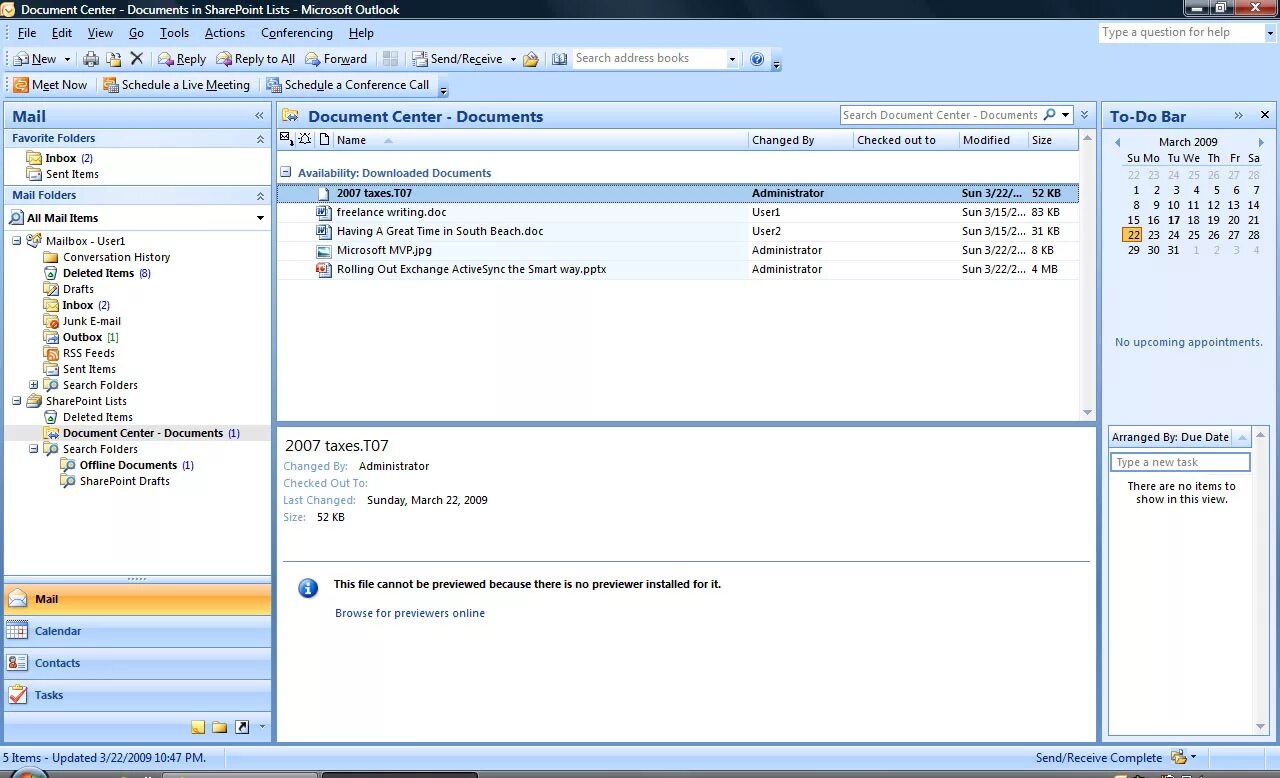Click the Folder List icon in navigation pane
Viewport: 1280px width, 778px height.
[x=219, y=727]
